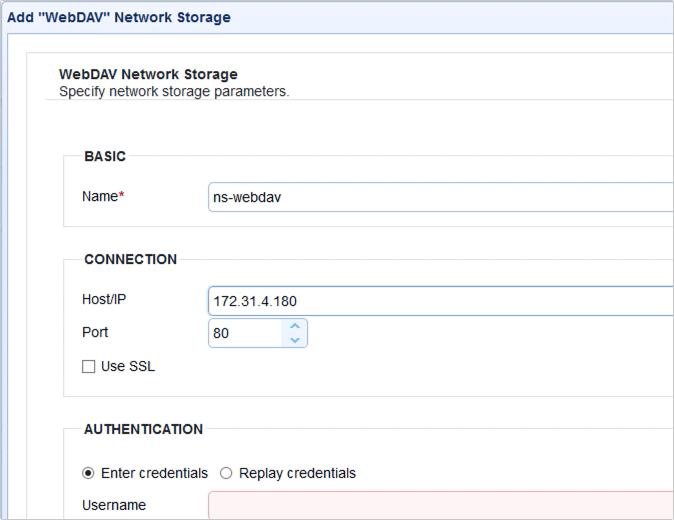
Task: Click the Port decrement down arrow
Action: [x=294, y=340]
